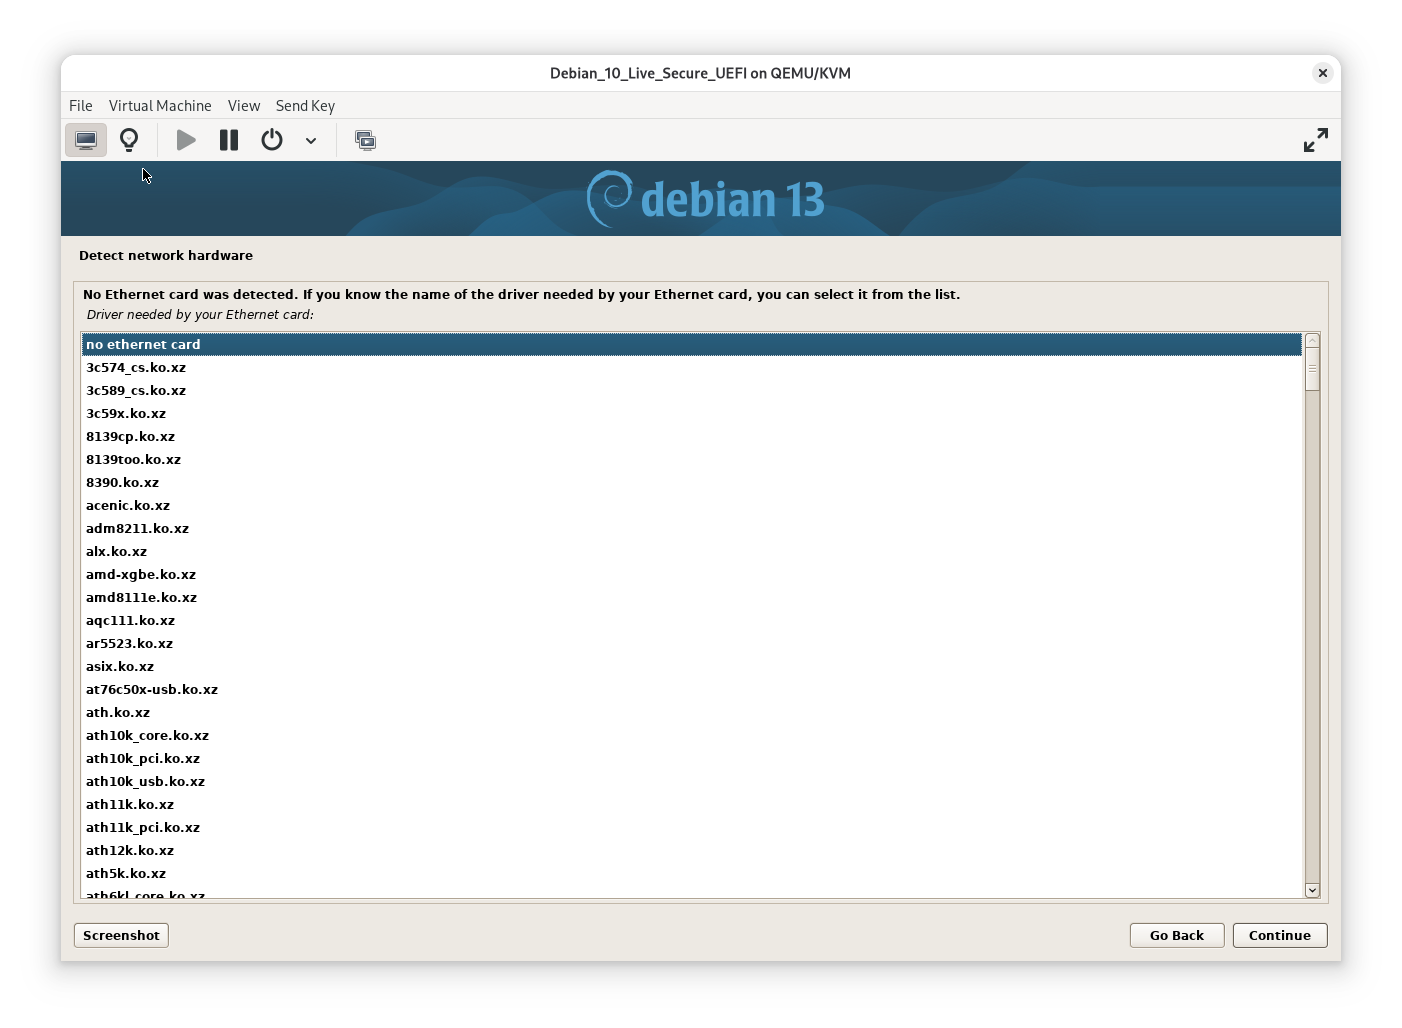Image resolution: width=1402 pixels, height=1028 pixels.
Task: Select 3c59x.ko.xz driver
Action: [x=691, y=413]
